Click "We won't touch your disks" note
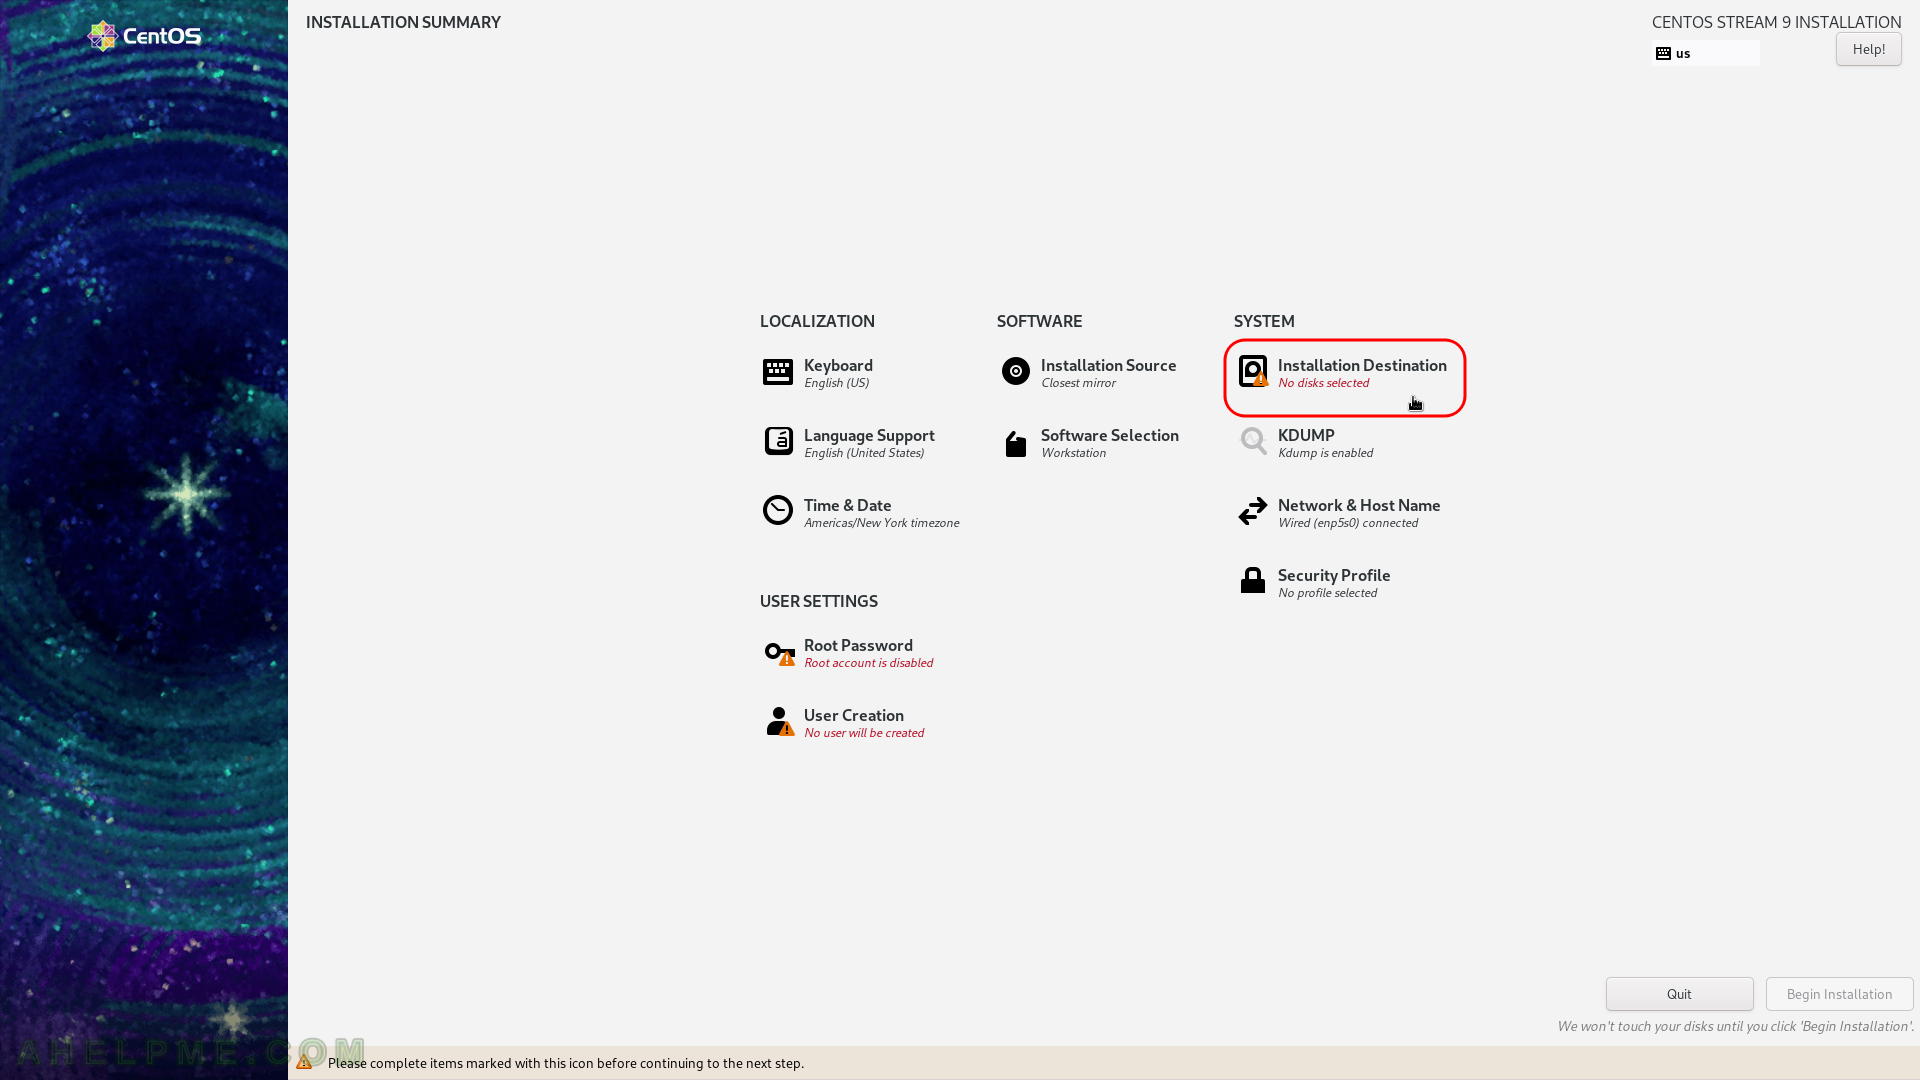 tap(1735, 1026)
